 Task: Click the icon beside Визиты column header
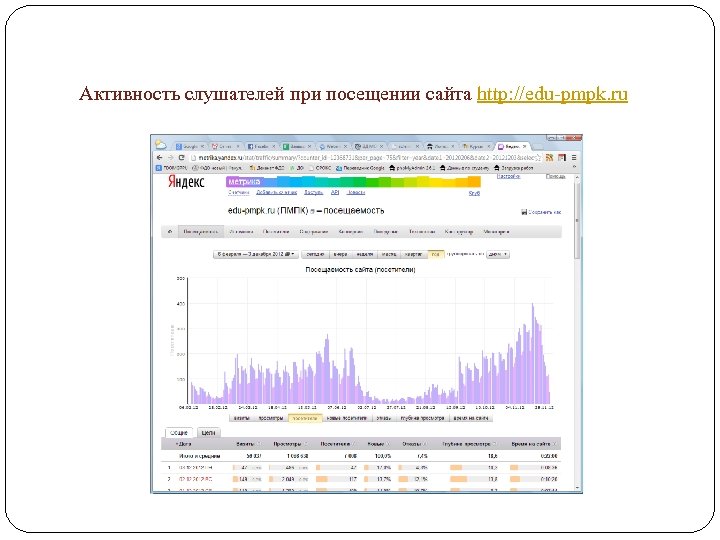tap(259, 444)
